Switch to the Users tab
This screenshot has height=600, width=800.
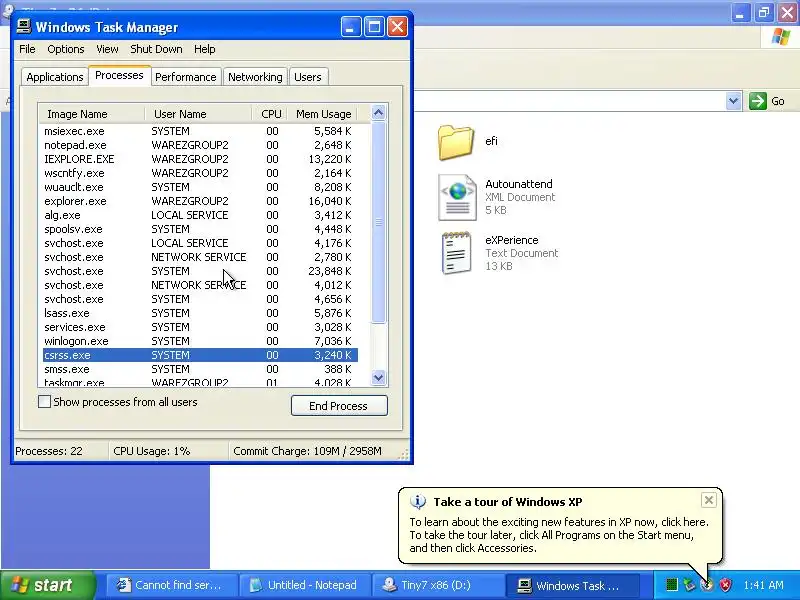(x=308, y=77)
